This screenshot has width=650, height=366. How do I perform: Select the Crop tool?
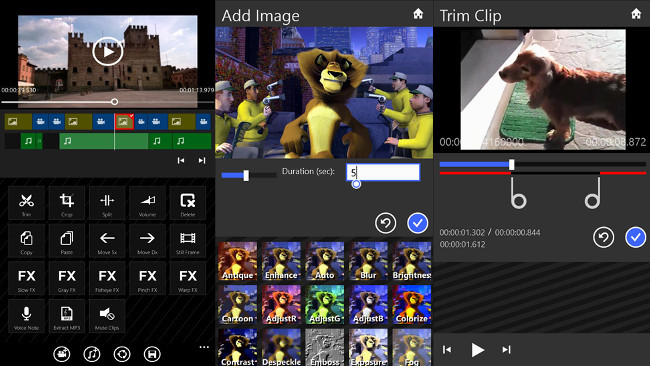tap(67, 203)
